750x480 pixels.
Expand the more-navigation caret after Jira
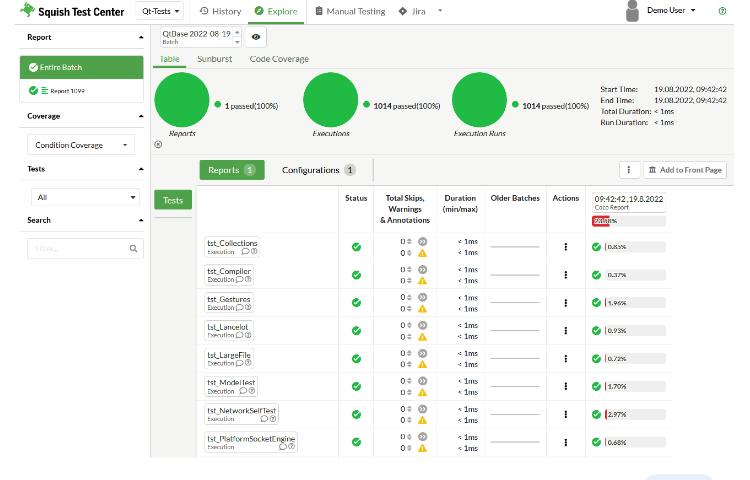point(440,11)
